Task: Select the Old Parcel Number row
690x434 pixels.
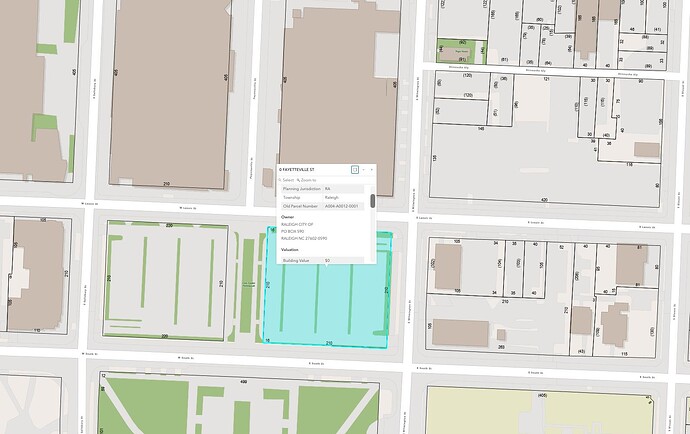Action: point(323,206)
